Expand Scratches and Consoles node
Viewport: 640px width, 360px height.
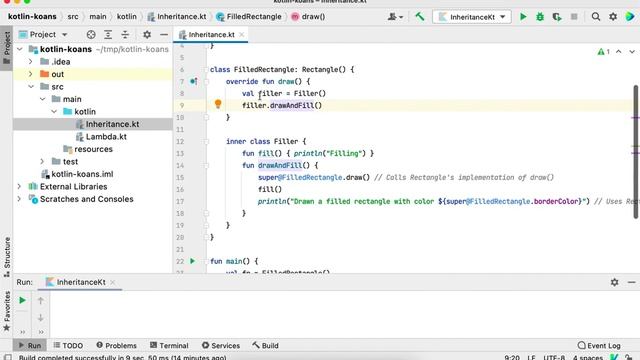click(x=20, y=199)
